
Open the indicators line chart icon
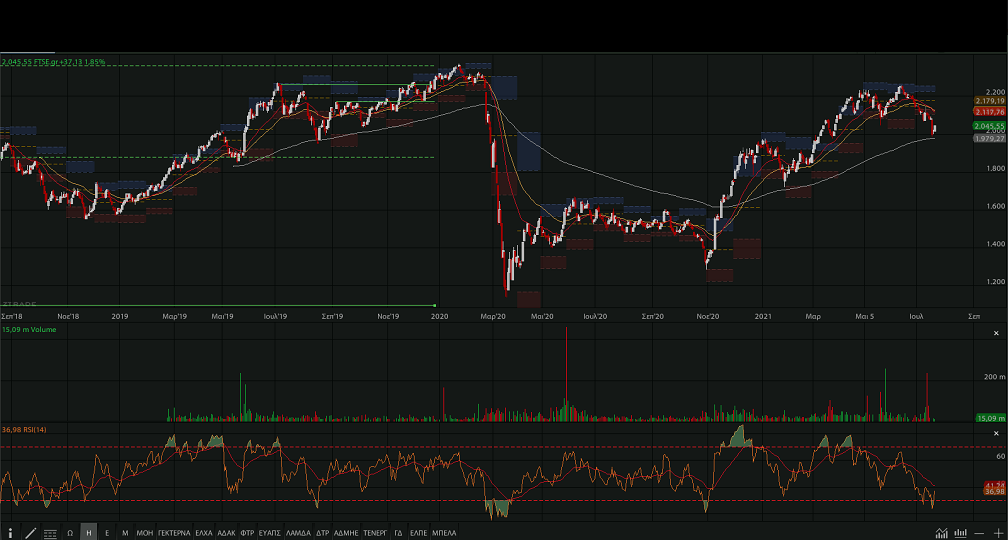pos(941,533)
